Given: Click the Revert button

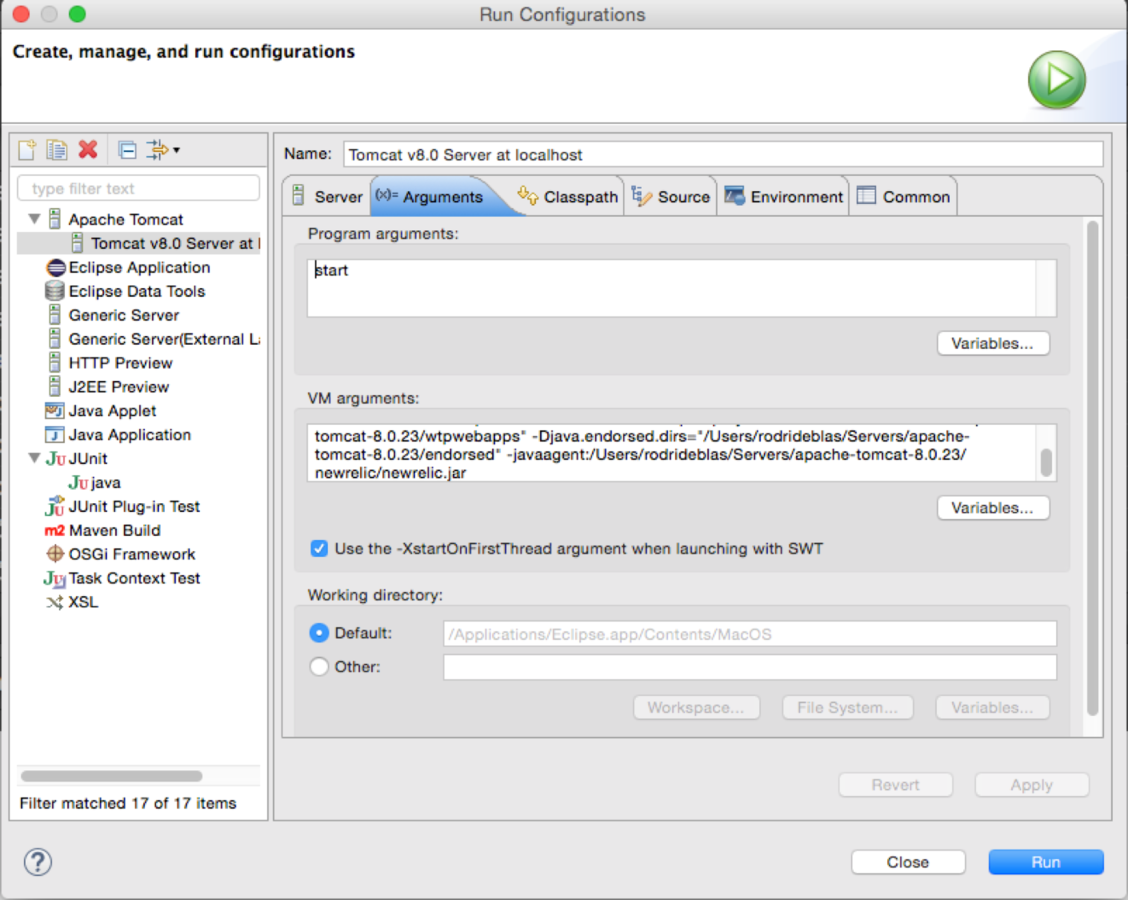Looking at the screenshot, I should click(896, 785).
